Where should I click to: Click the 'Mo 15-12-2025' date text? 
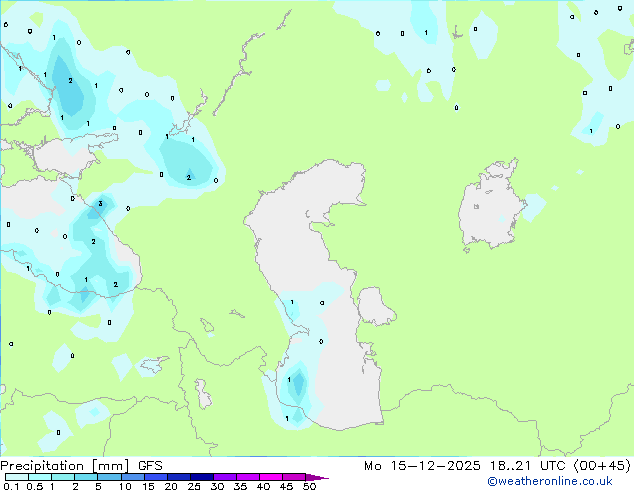point(422,466)
